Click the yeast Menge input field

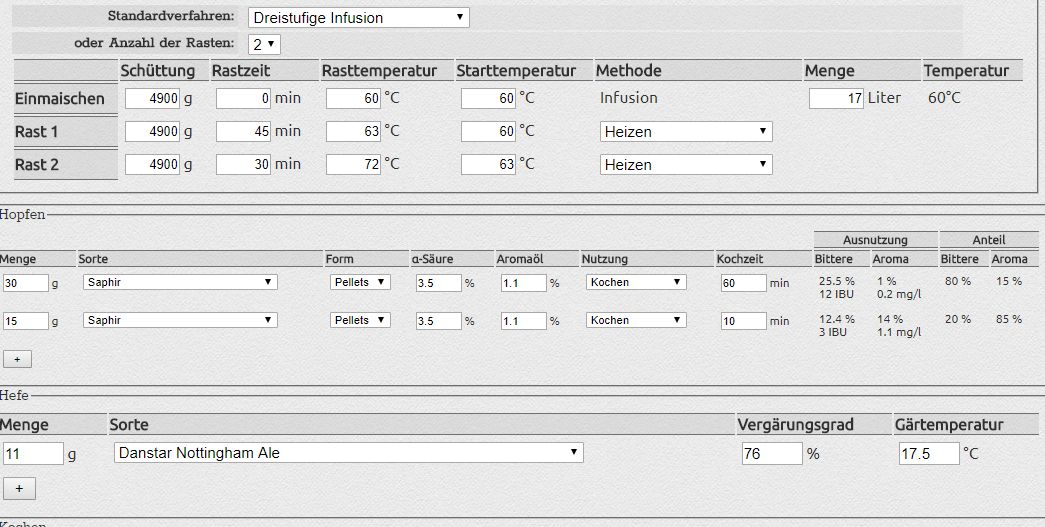point(32,454)
